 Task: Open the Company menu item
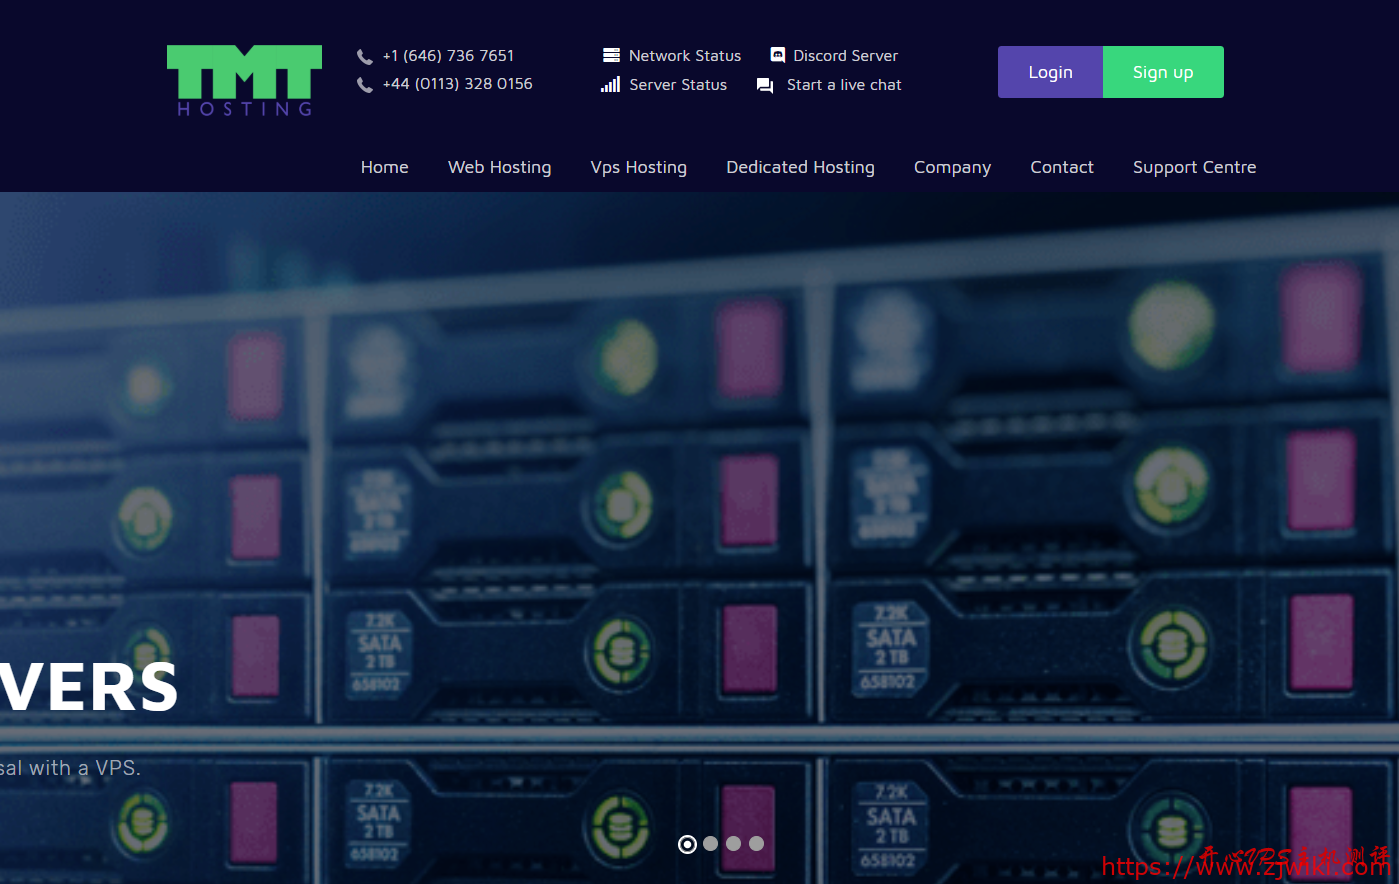(x=952, y=167)
